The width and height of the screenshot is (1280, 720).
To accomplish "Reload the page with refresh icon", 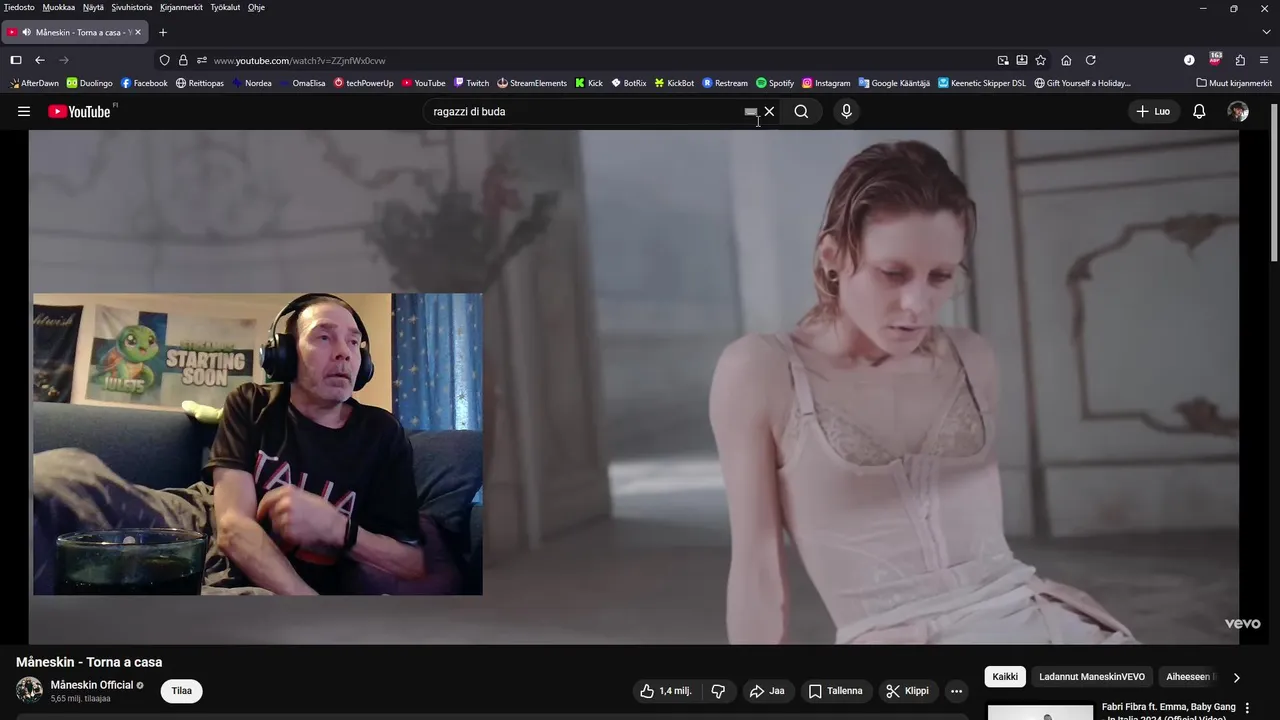I will pyautogui.click(x=1091, y=60).
